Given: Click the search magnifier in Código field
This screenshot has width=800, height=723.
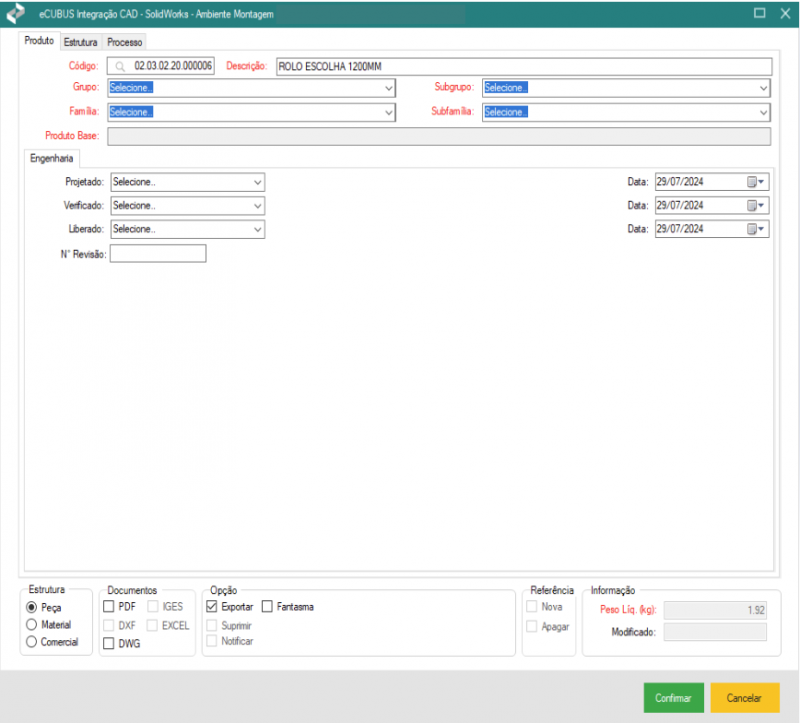Looking at the screenshot, I should click(120, 66).
